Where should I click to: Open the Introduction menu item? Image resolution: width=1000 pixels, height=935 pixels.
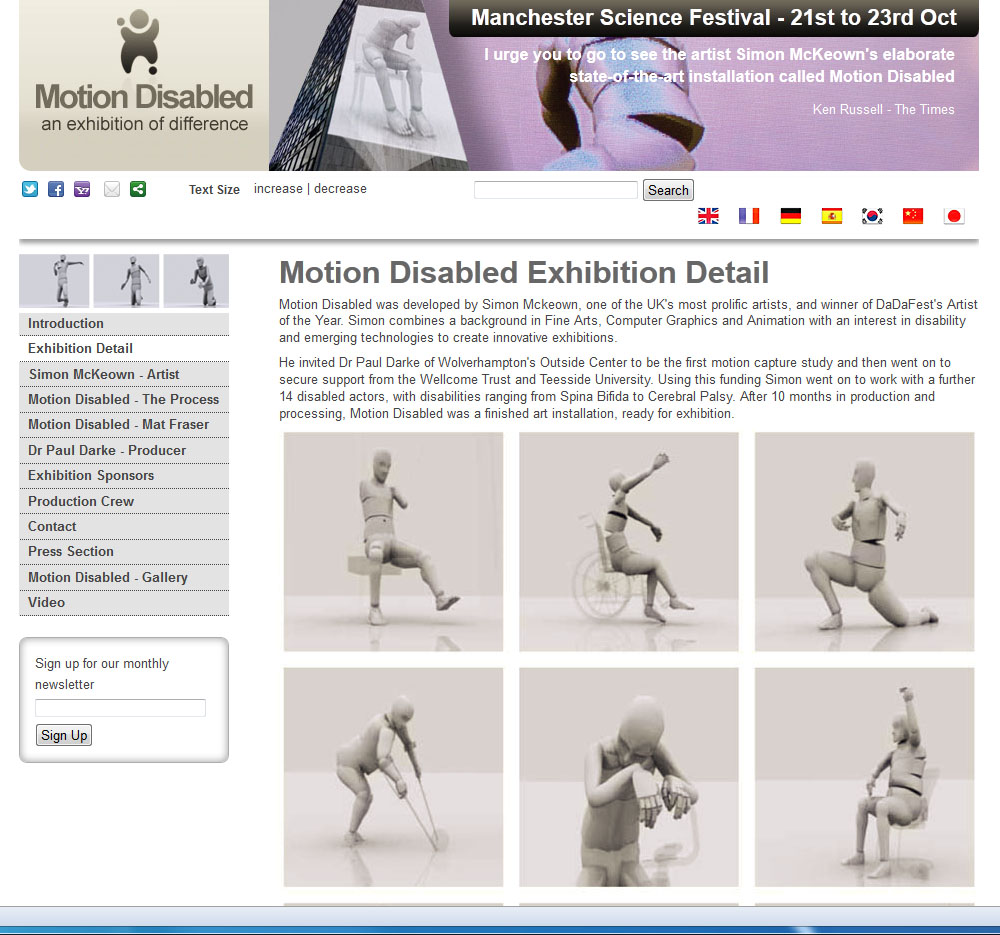click(x=124, y=323)
